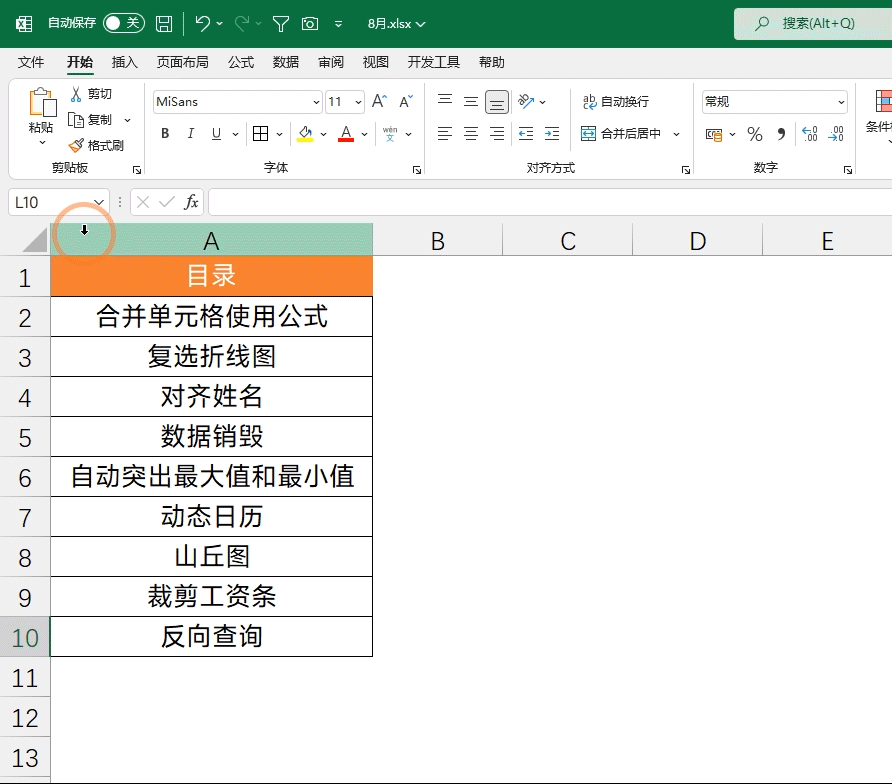Click the Cut (剪切) scissors
This screenshot has width=892, height=784.
point(90,94)
